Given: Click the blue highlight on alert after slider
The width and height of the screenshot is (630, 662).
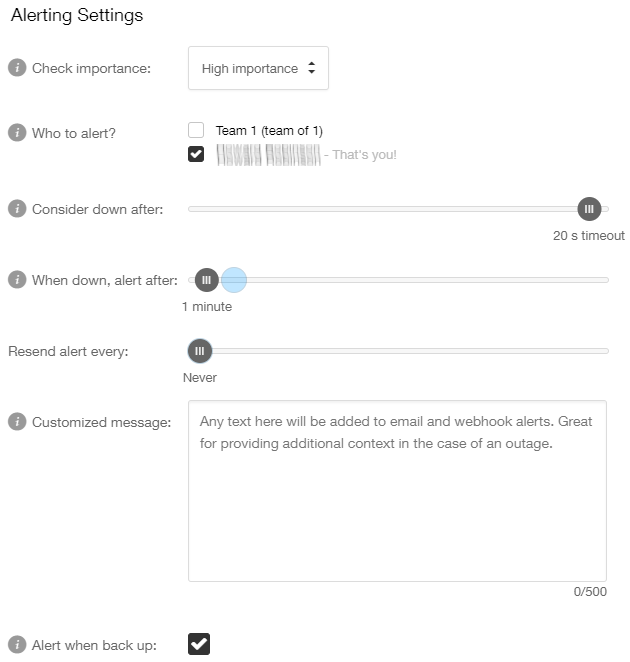Looking at the screenshot, I should pos(234,279).
